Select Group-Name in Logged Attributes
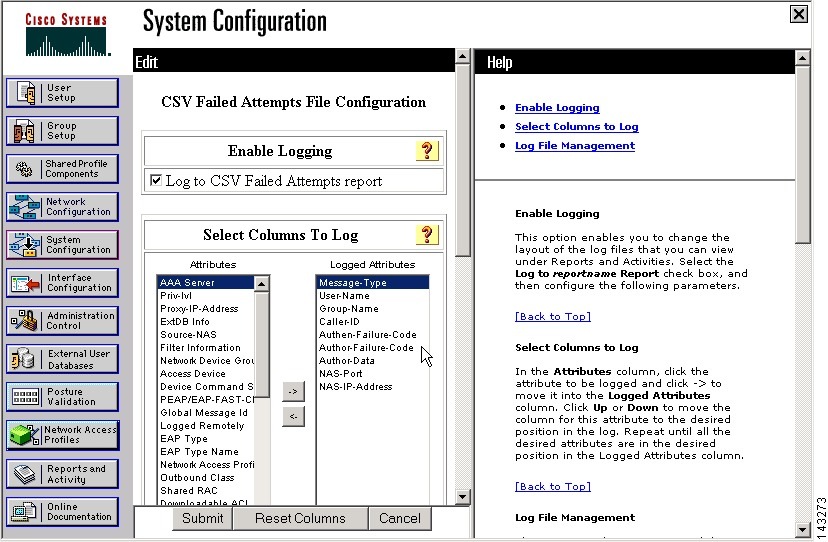 click(x=372, y=309)
